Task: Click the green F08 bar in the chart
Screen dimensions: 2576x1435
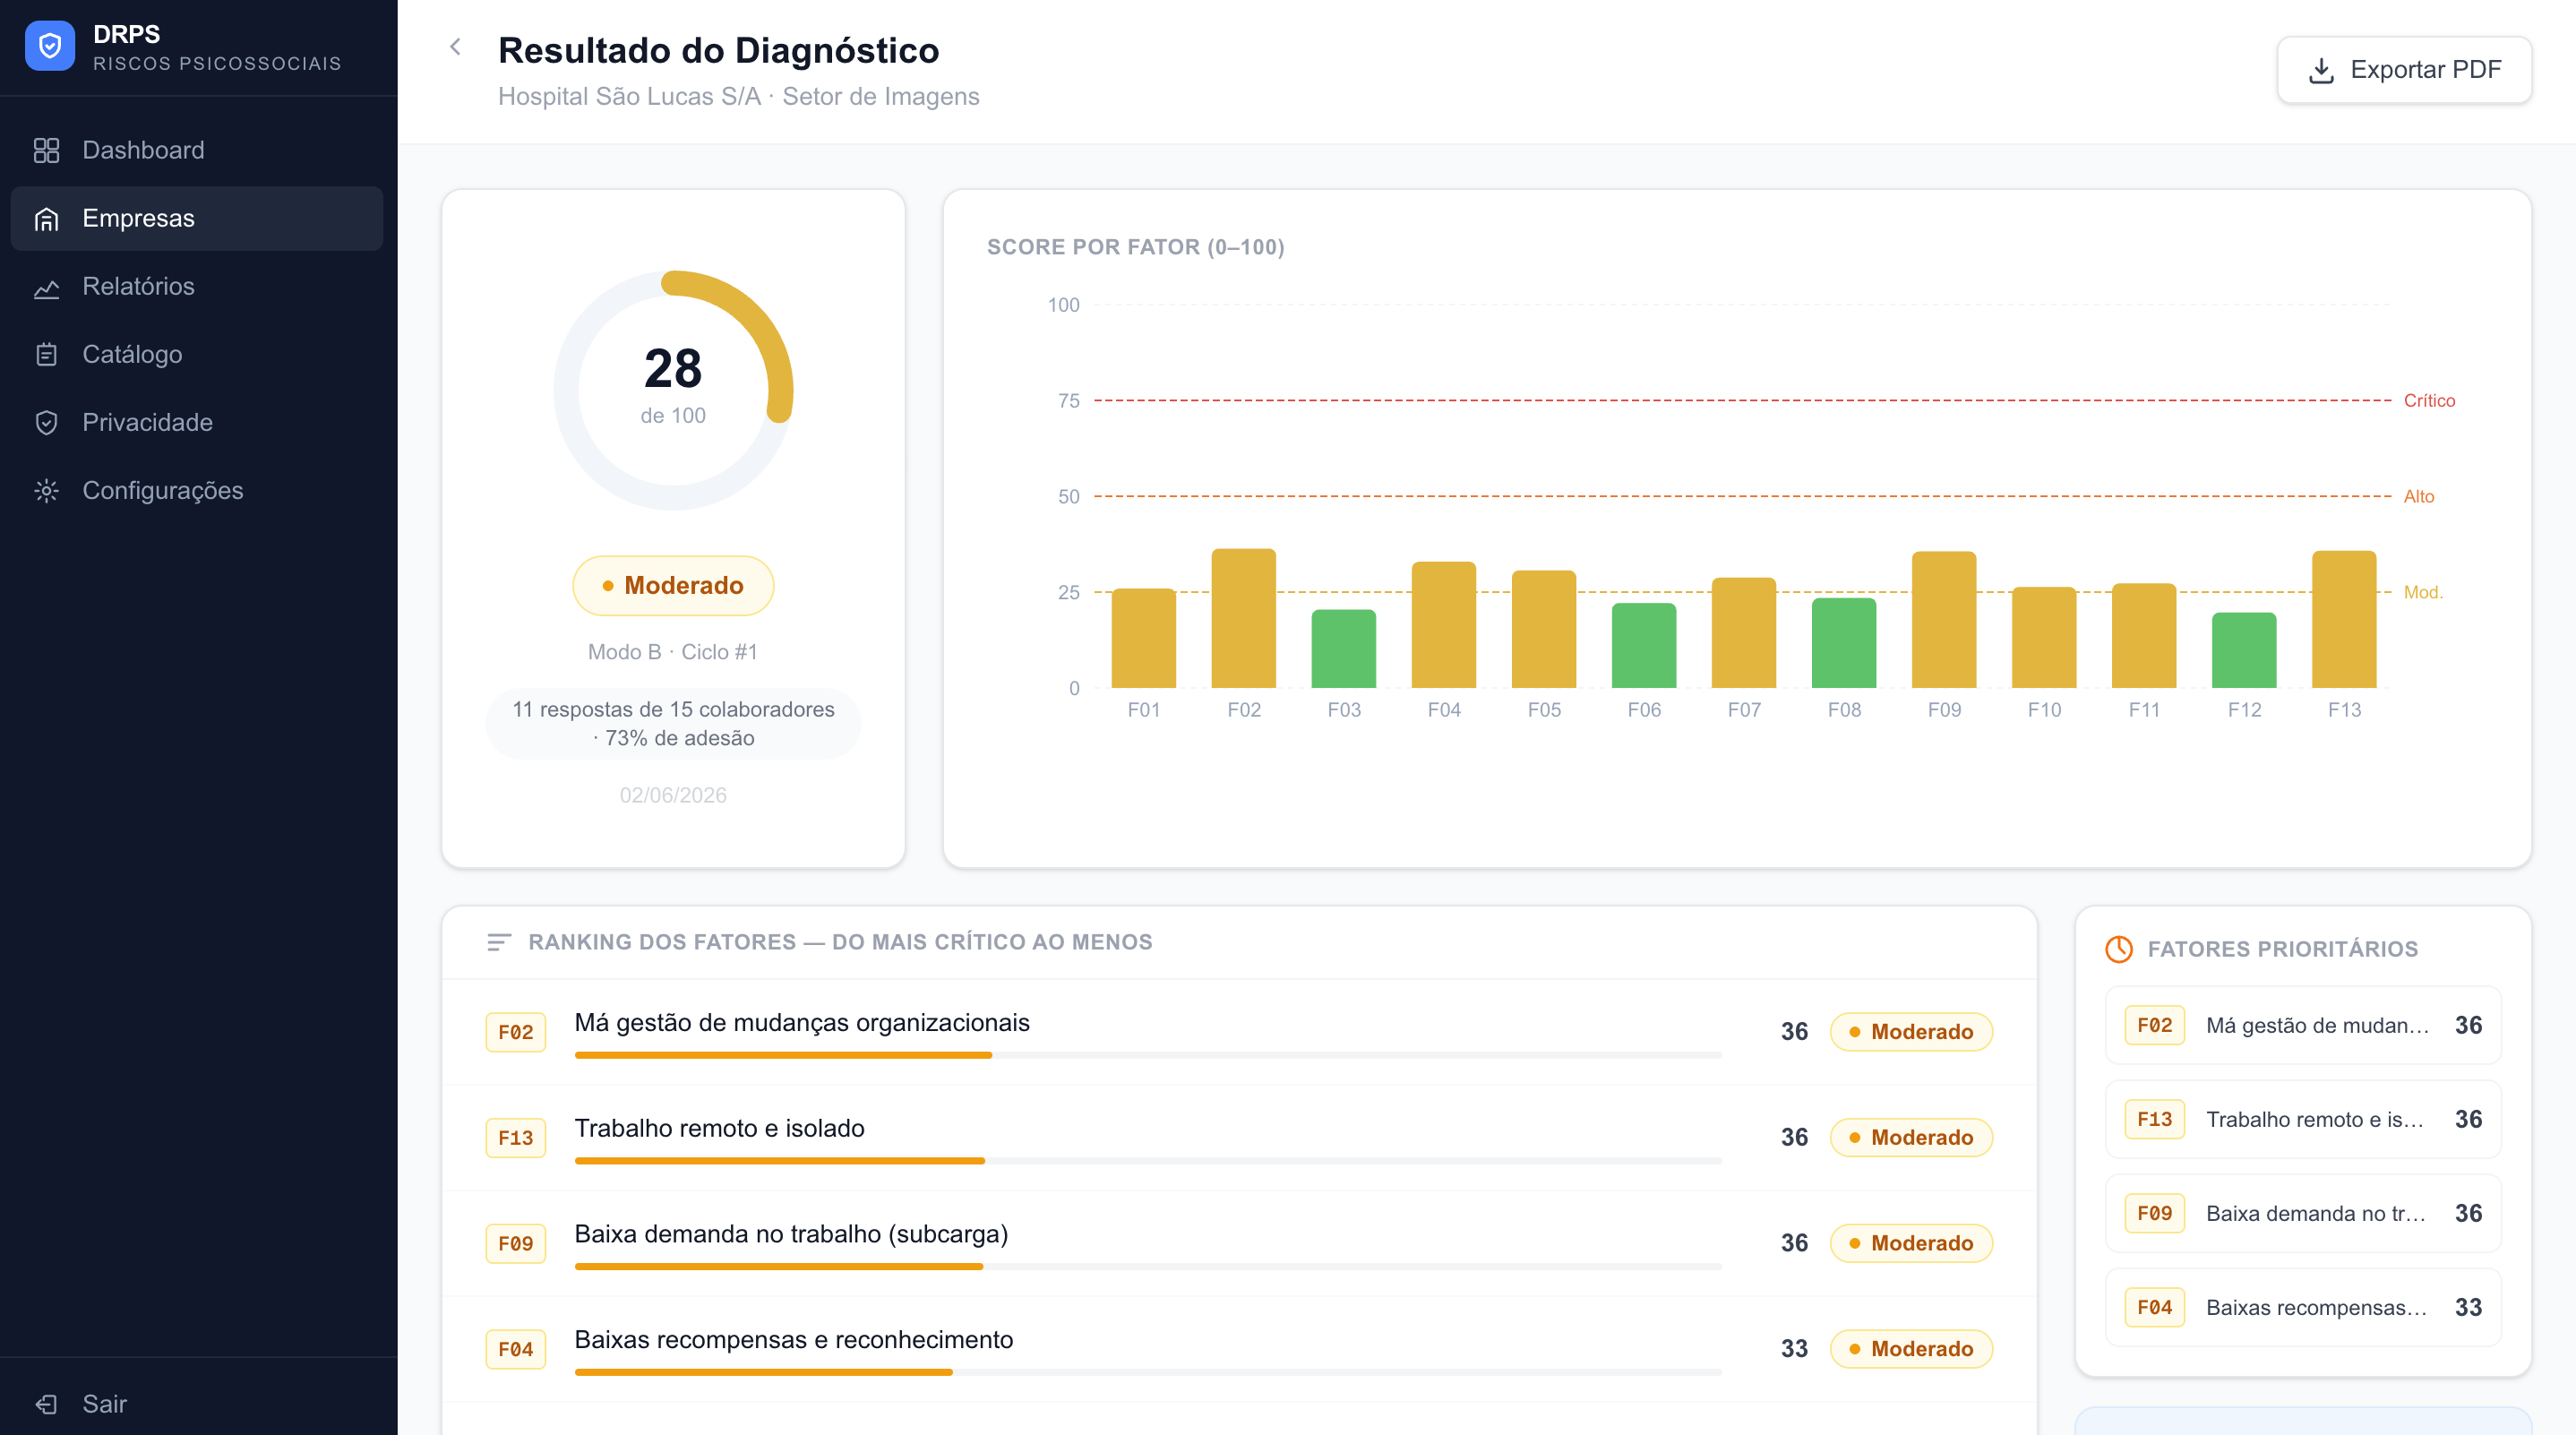Action: (x=1844, y=643)
